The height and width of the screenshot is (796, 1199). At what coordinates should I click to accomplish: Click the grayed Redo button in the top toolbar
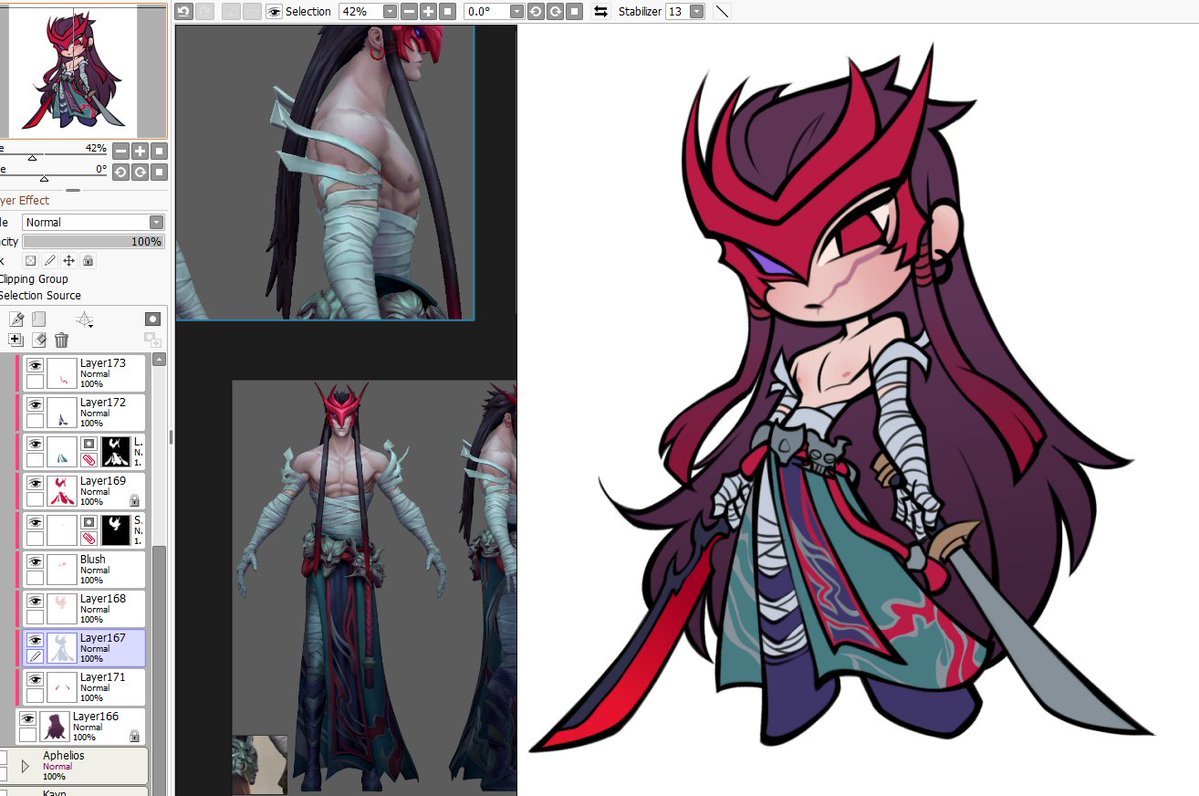tap(204, 11)
